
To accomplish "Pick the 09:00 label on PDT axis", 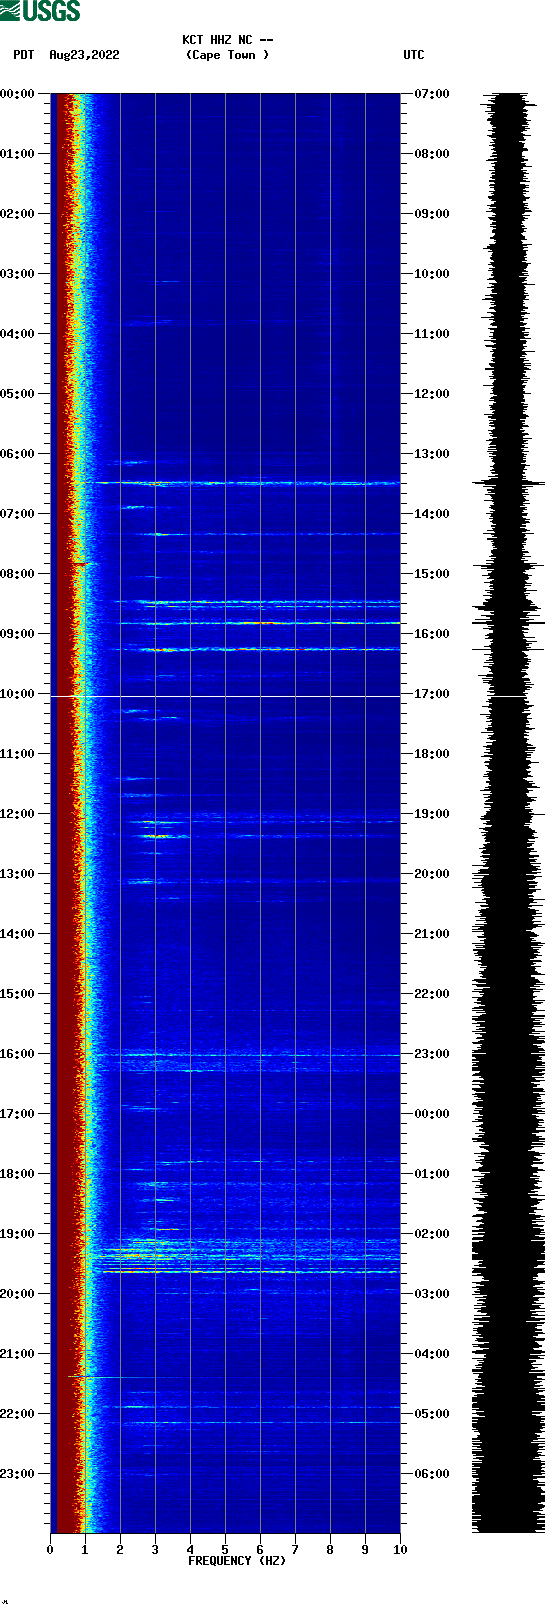I will pyautogui.click(x=18, y=634).
